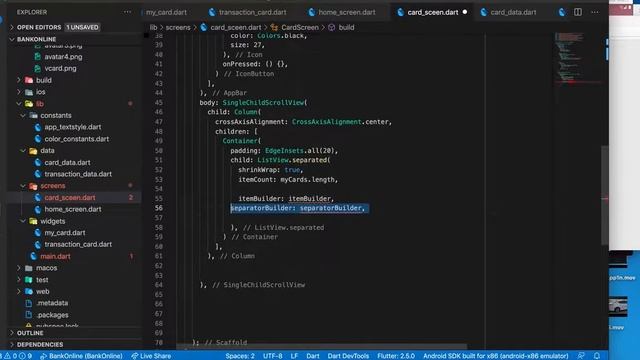Click BankOnline debug launch status item
The height and width of the screenshot is (360, 640).
coord(82,356)
